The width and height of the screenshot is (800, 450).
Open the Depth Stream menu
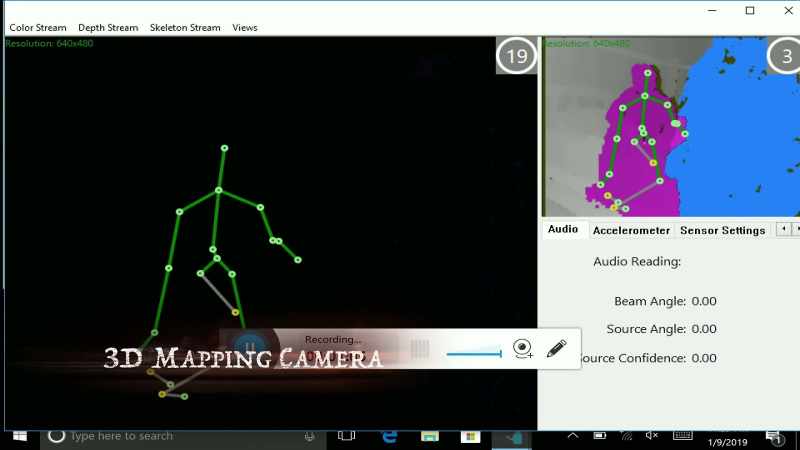[108, 28]
